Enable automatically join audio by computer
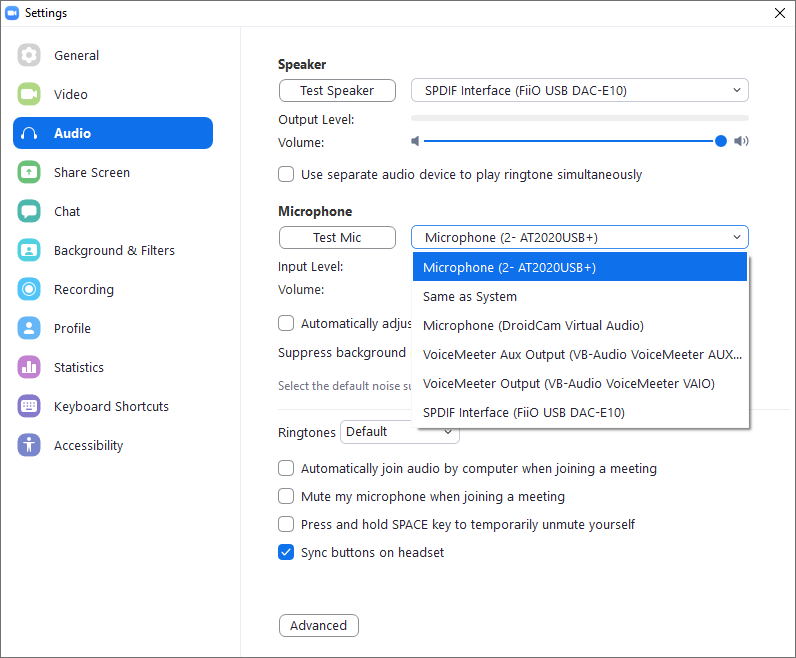 click(x=286, y=468)
